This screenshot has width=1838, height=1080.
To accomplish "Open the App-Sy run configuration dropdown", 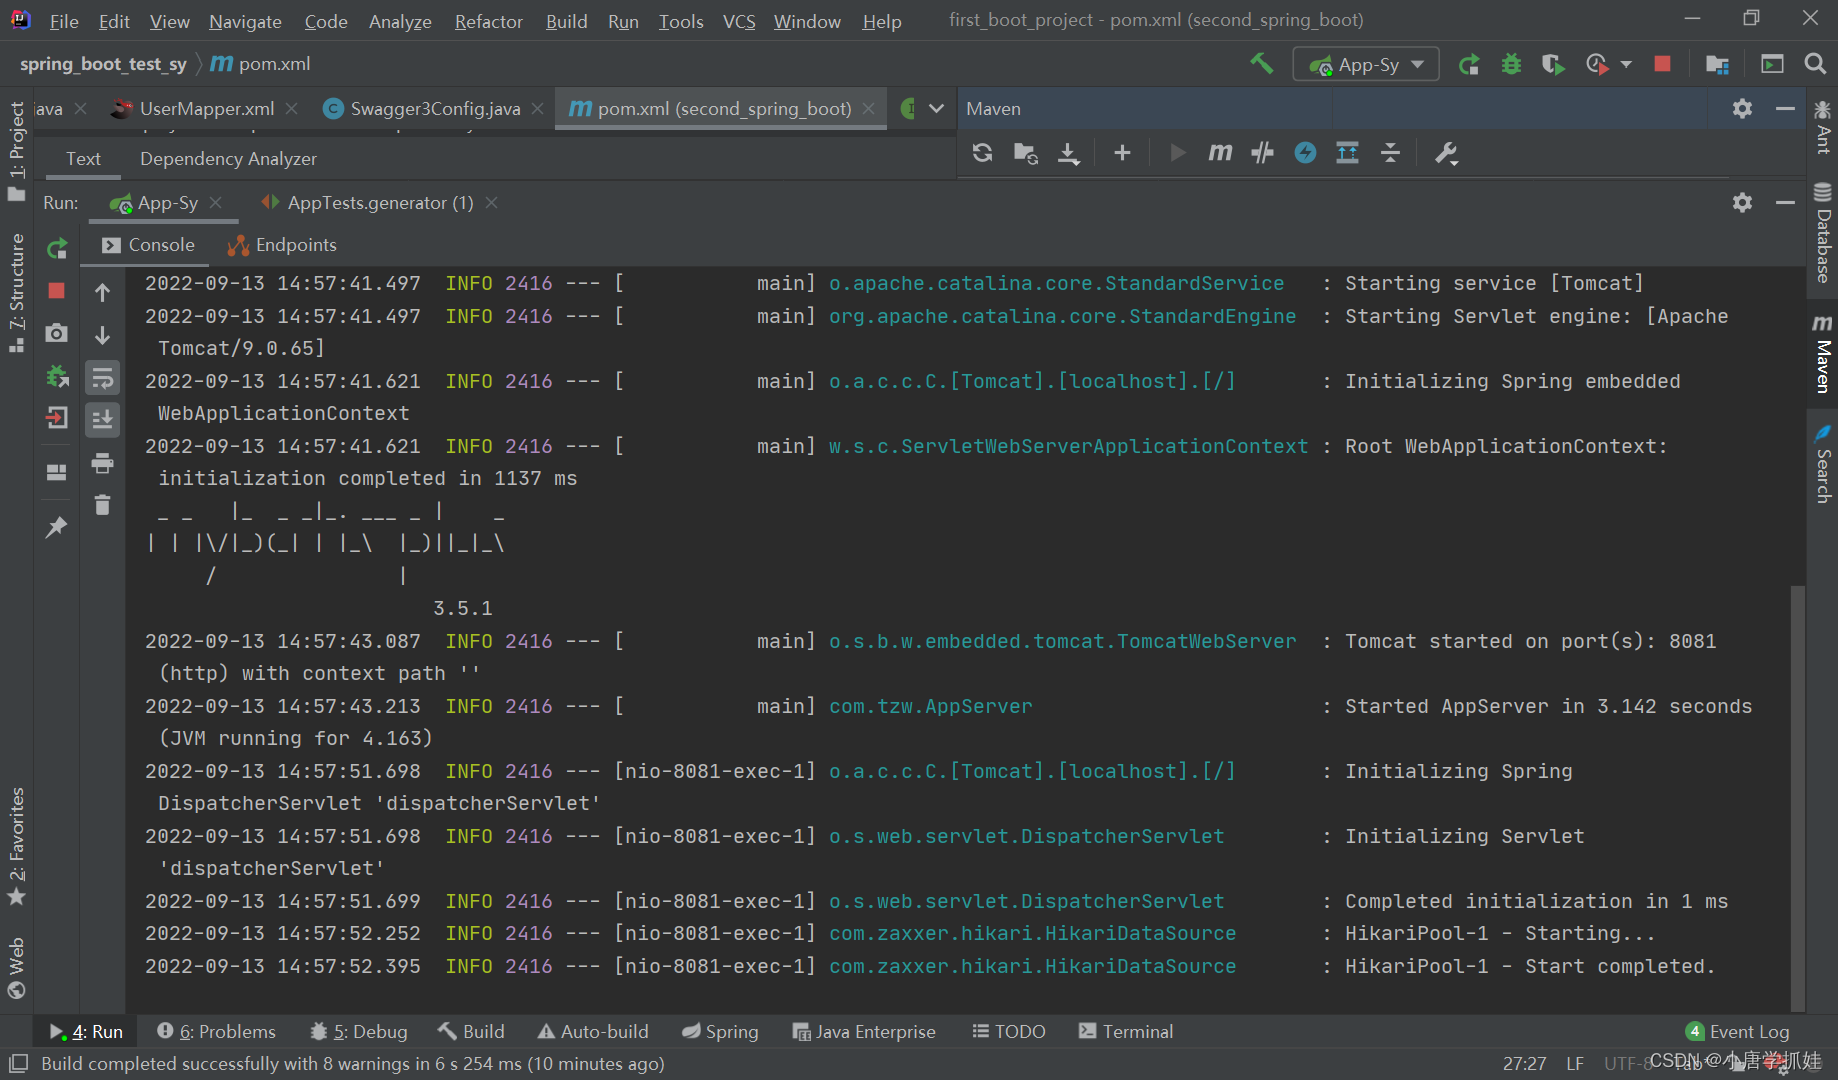I will click(1366, 64).
